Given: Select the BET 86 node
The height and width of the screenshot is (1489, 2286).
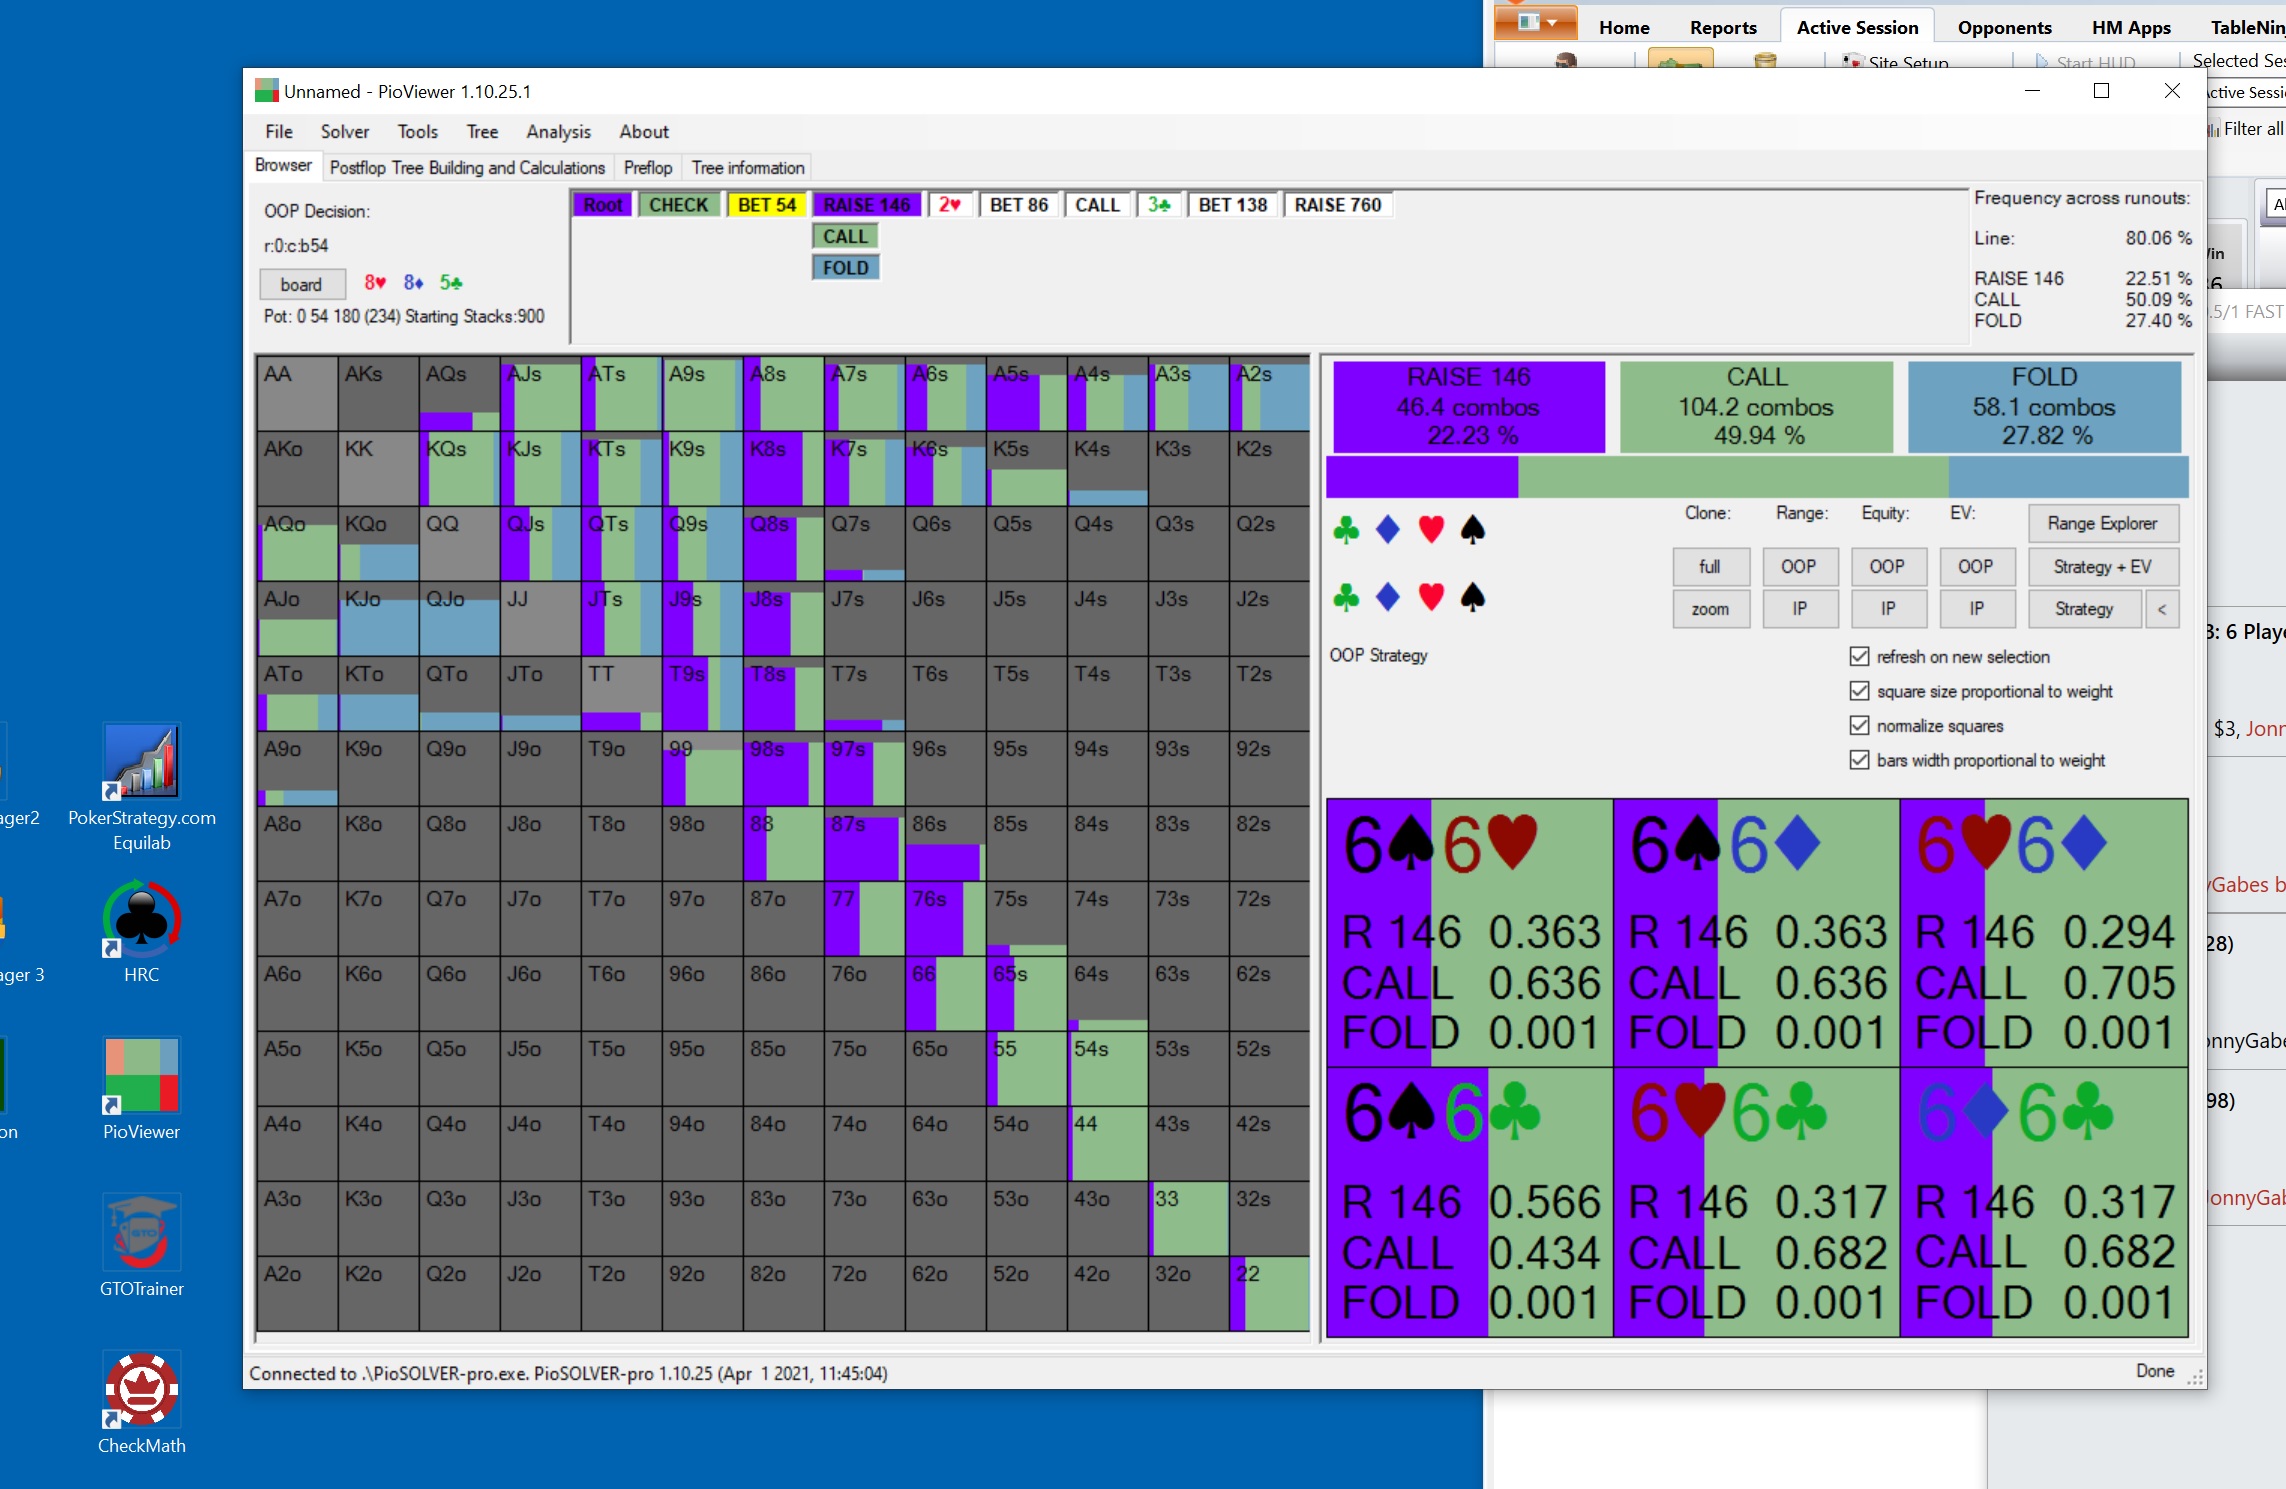Looking at the screenshot, I should (1019, 205).
